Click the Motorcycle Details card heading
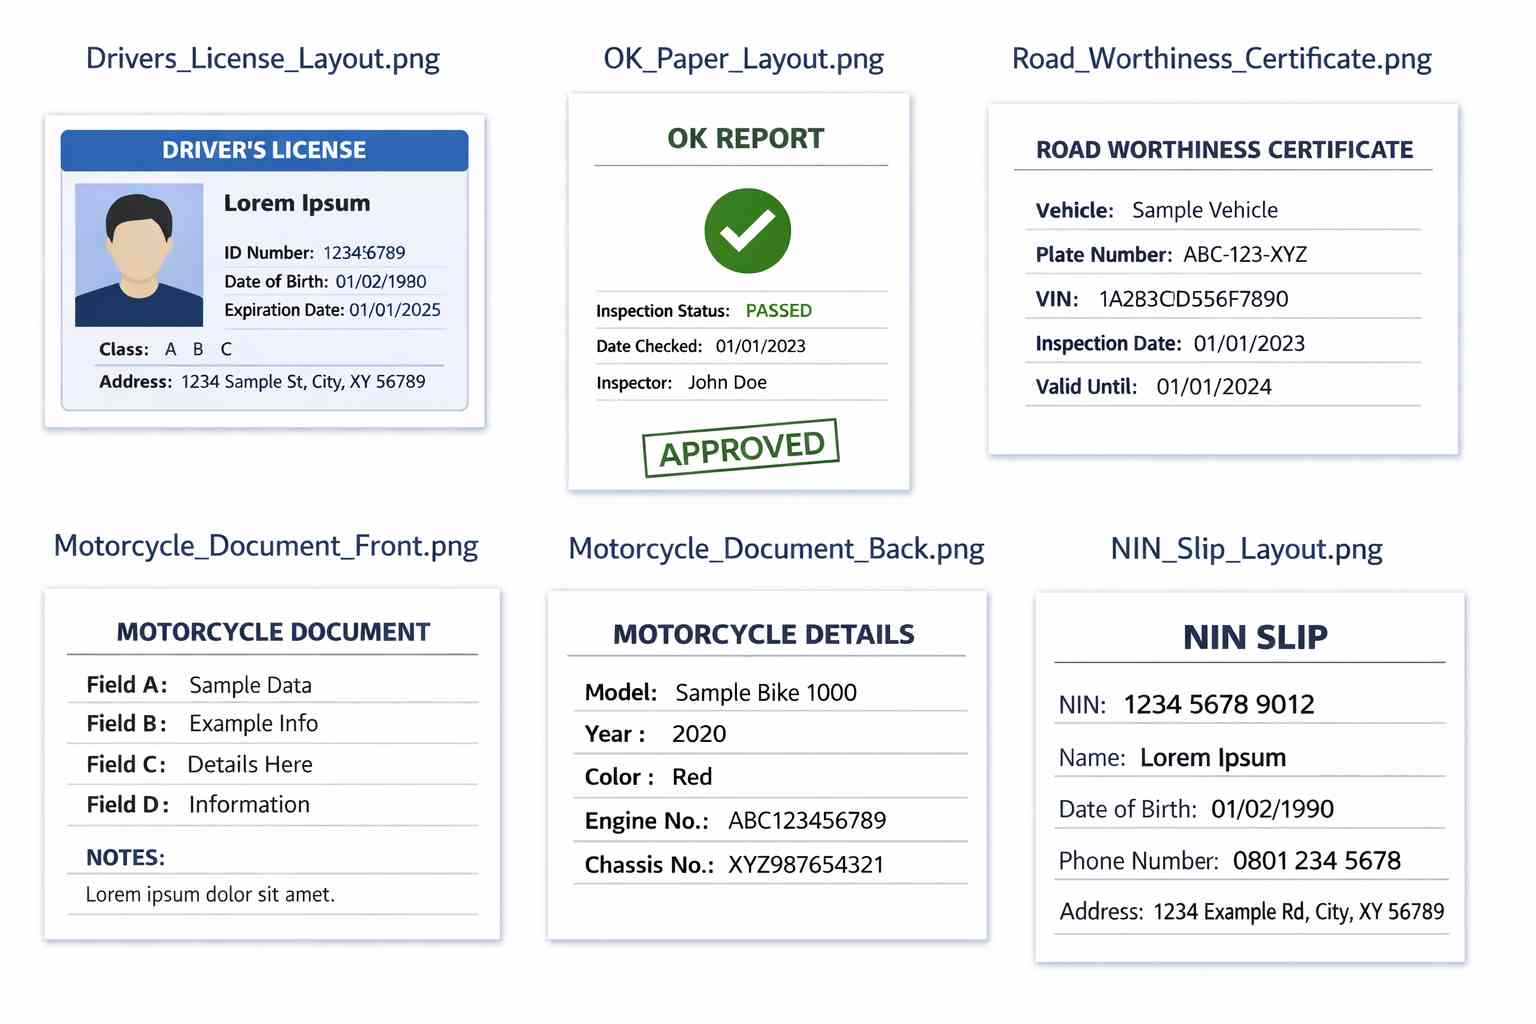This screenshot has height=1024, width=1536. click(764, 635)
